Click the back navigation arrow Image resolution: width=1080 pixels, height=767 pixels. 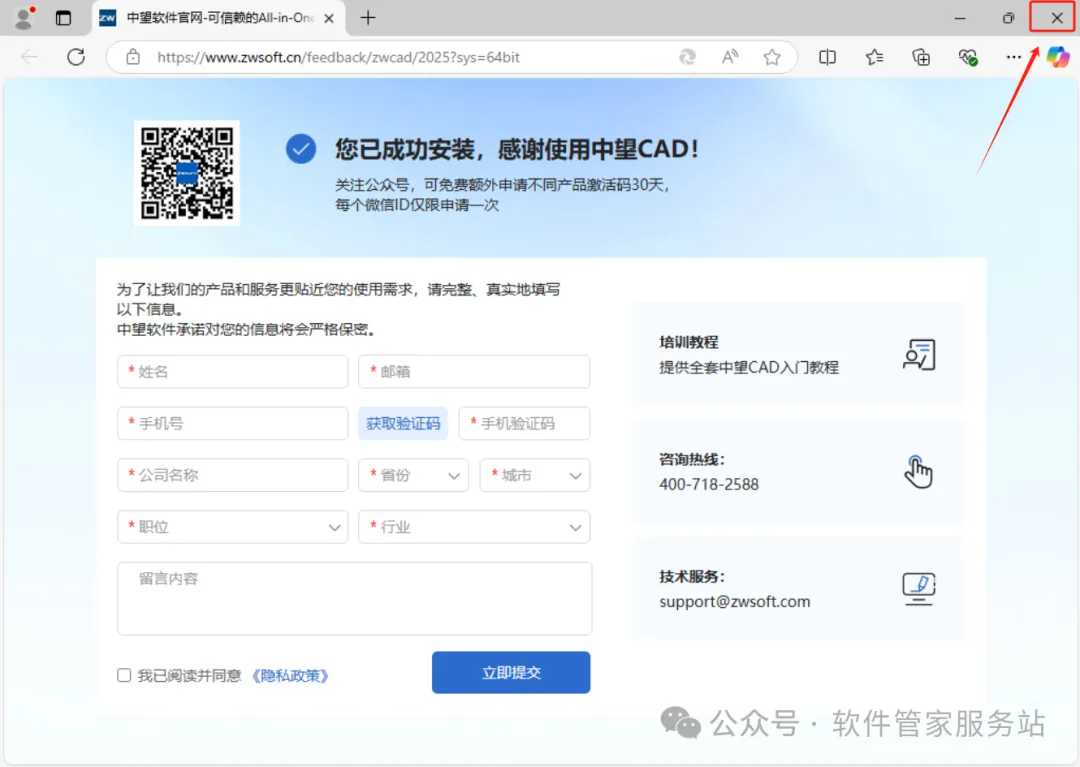click(x=30, y=57)
